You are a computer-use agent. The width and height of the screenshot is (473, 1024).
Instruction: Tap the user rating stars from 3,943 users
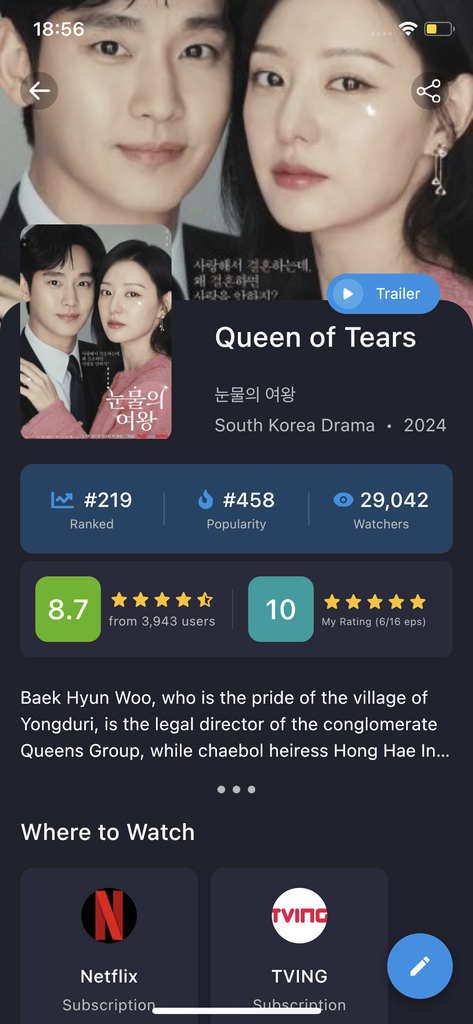(x=162, y=600)
